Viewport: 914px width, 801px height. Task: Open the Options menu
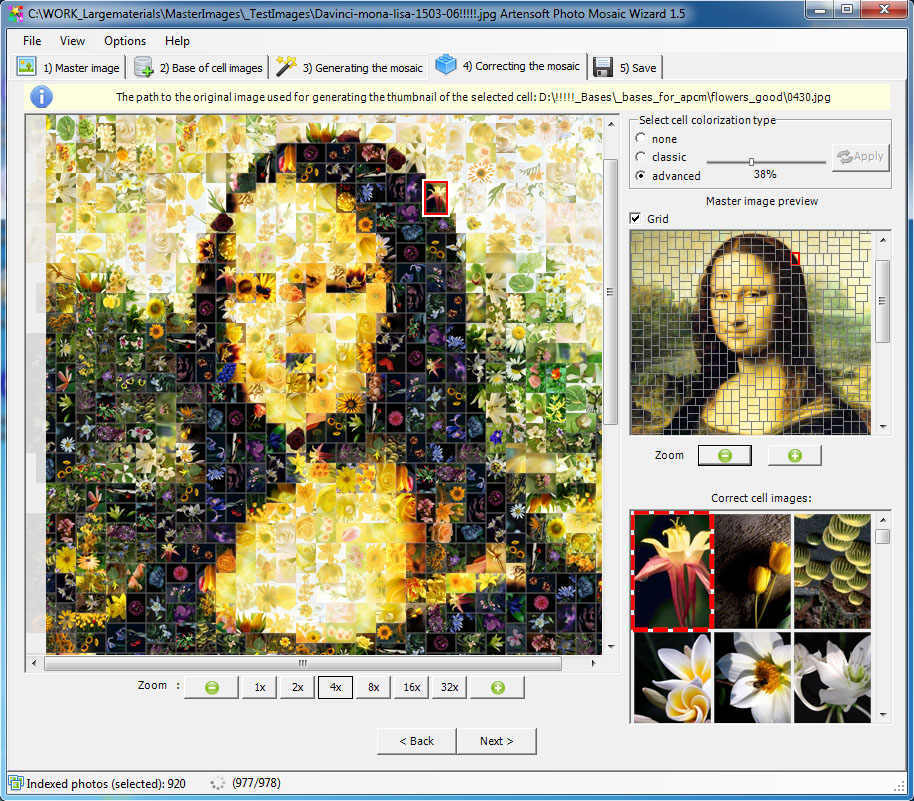(124, 41)
